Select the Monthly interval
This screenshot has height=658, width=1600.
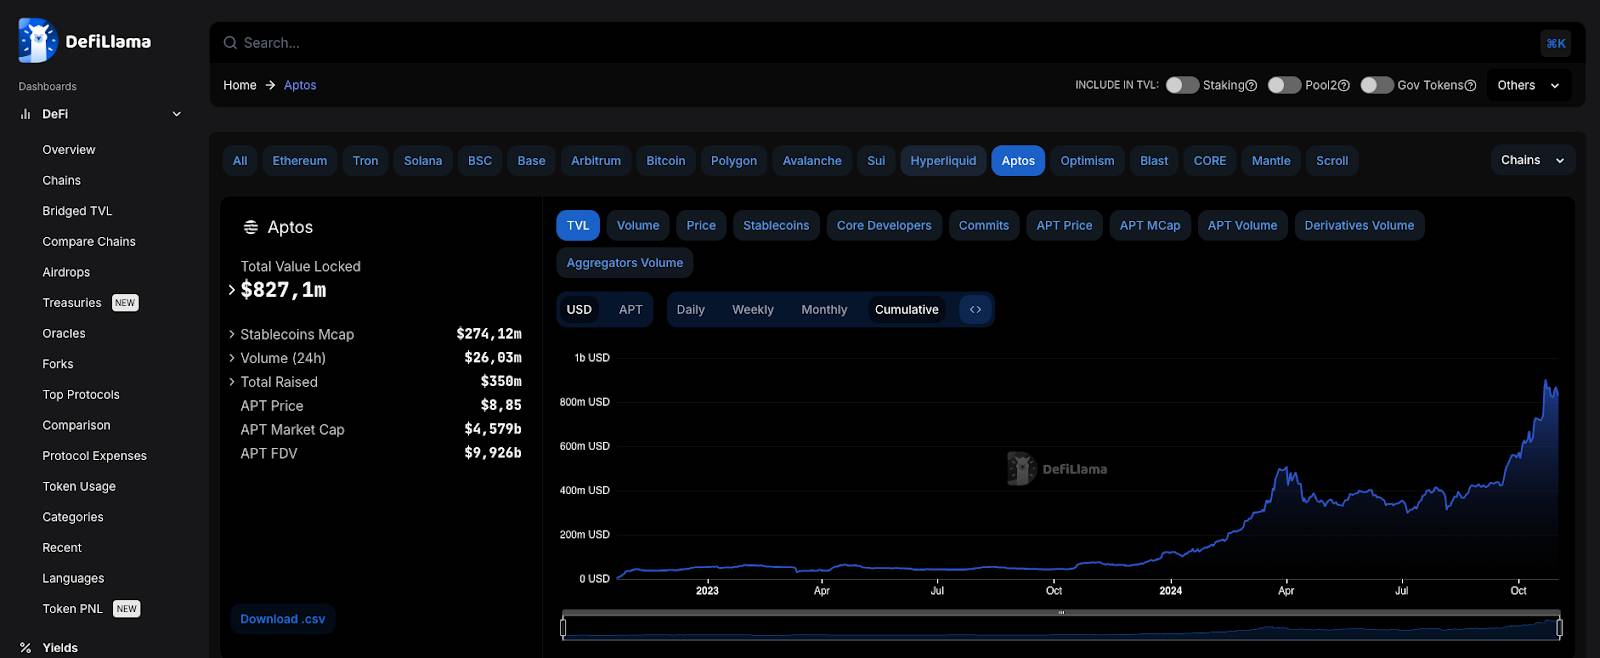click(824, 310)
